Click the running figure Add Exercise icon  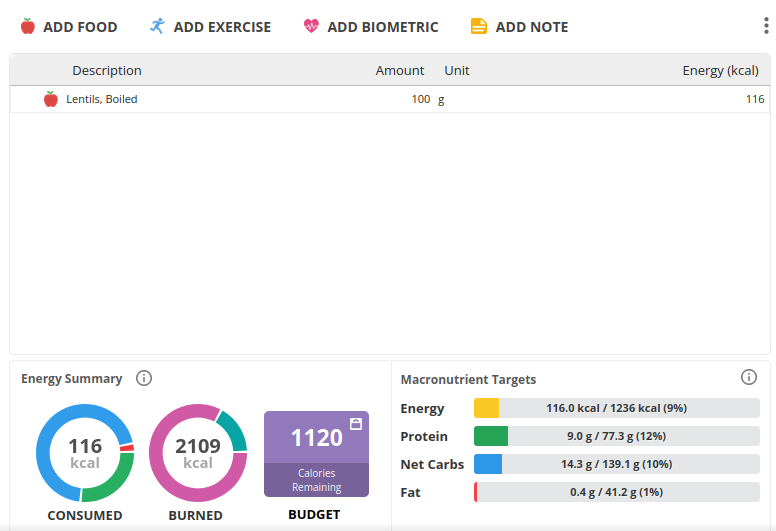(157, 26)
